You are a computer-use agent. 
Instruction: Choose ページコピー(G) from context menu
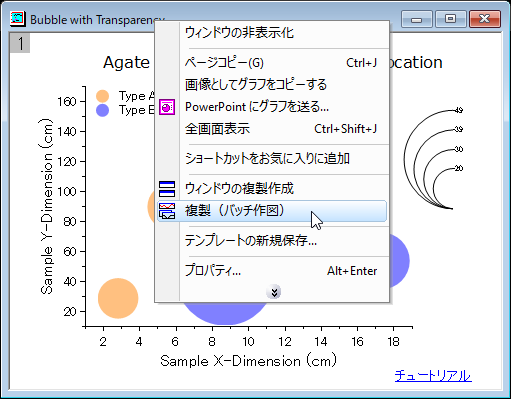pyautogui.click(x=273, y=62)
